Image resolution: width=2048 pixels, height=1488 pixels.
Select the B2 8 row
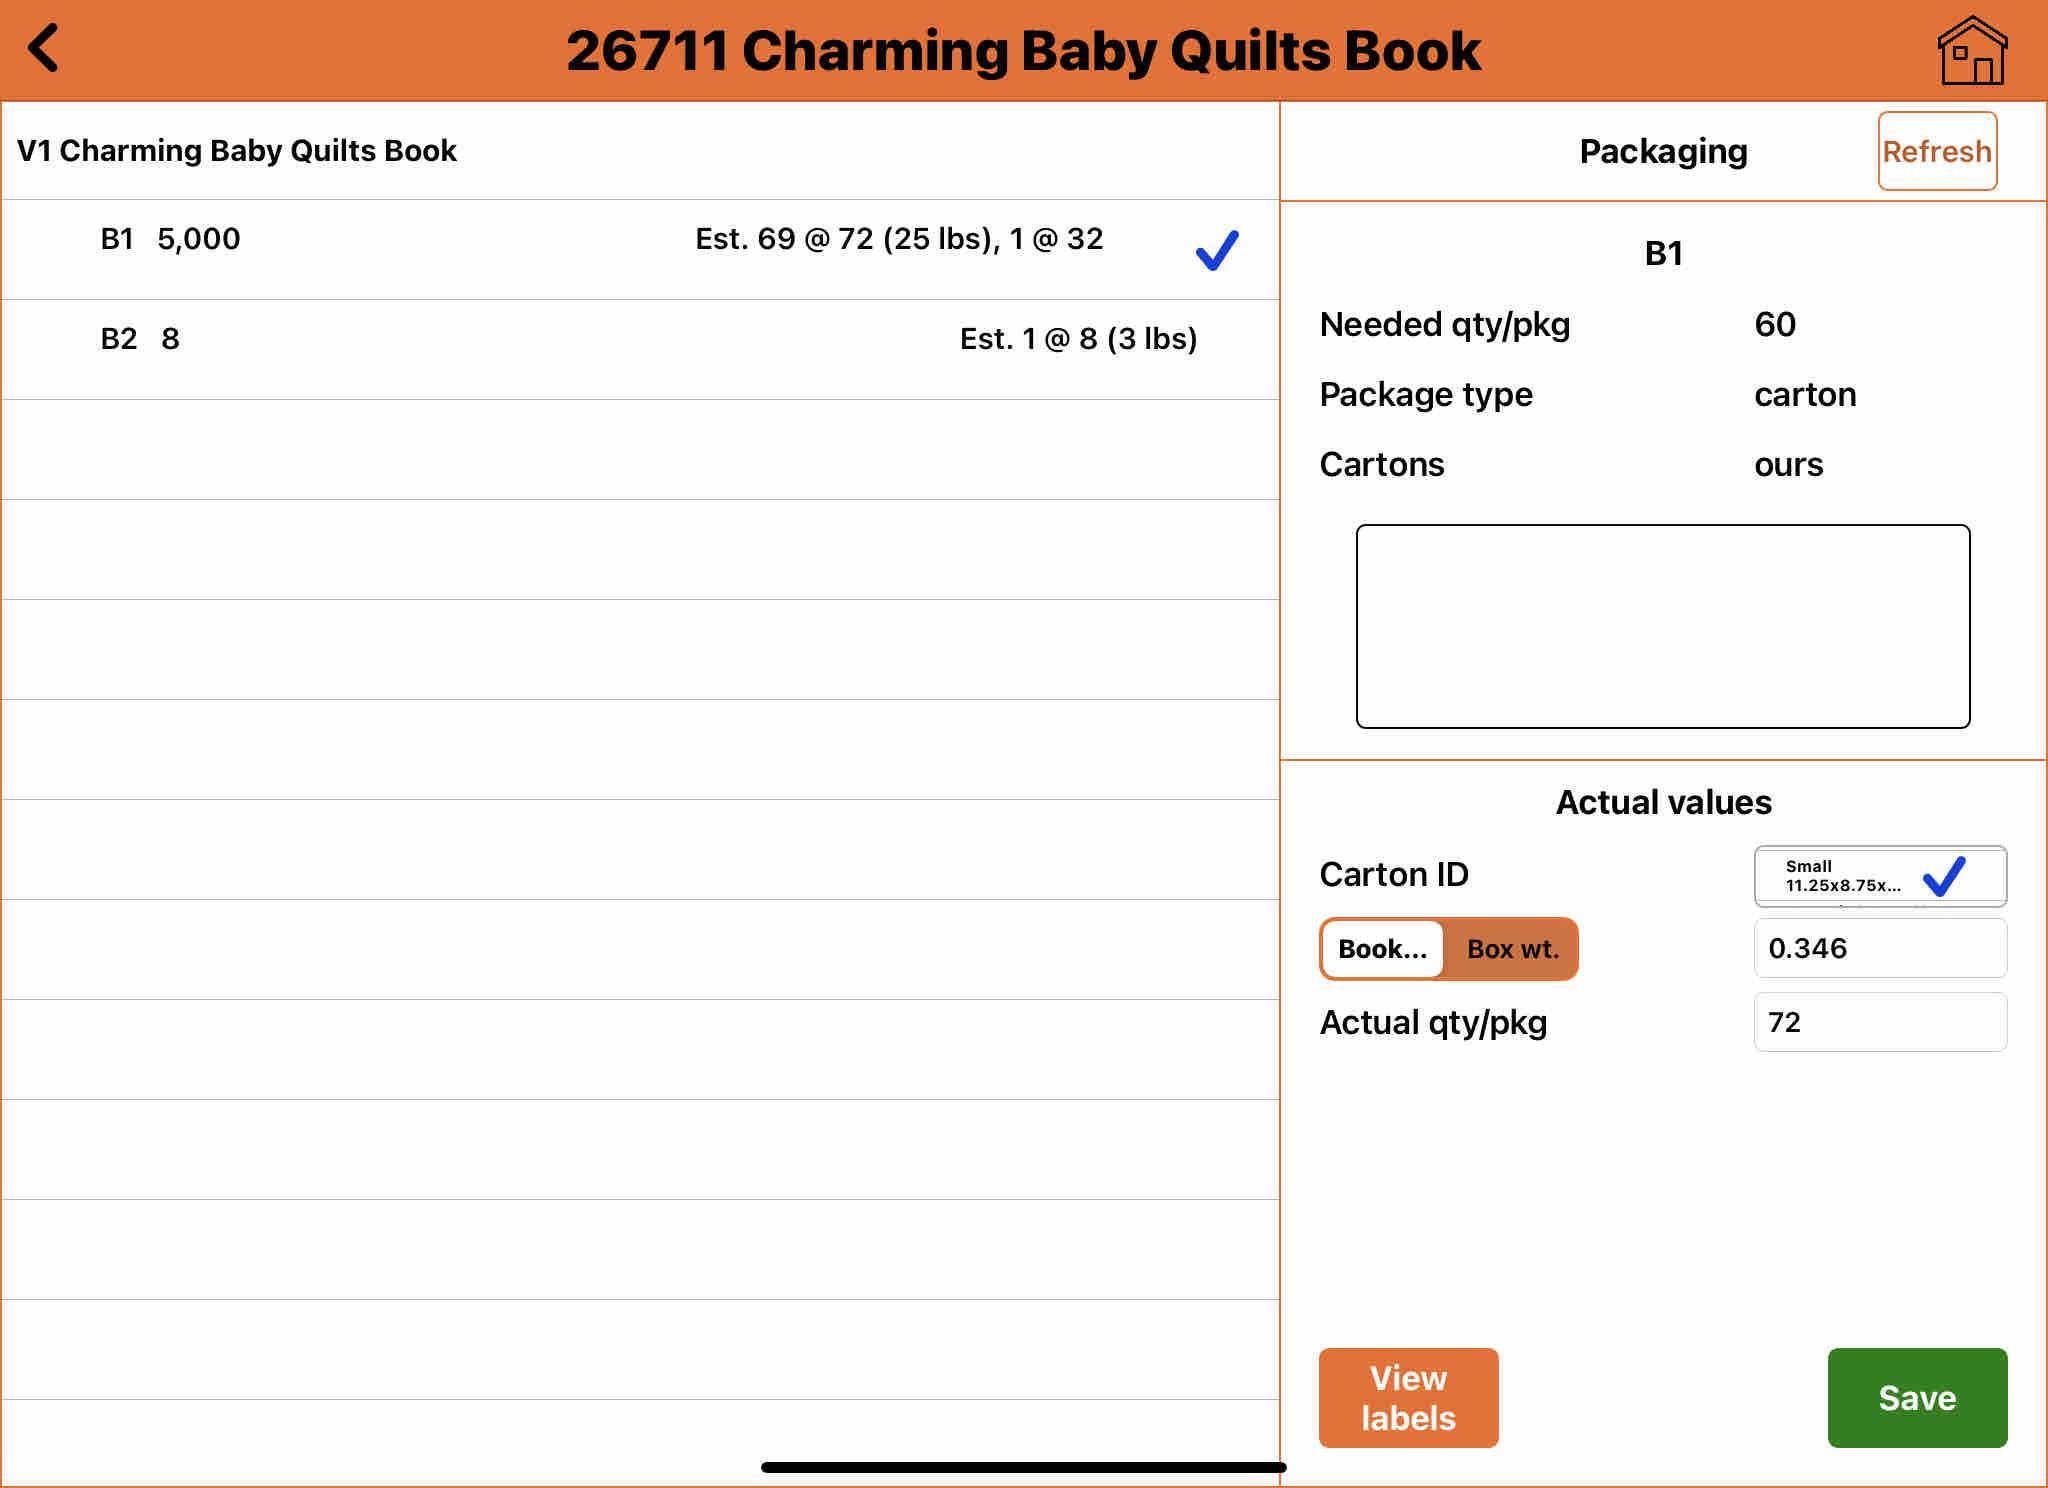[140, 339]
